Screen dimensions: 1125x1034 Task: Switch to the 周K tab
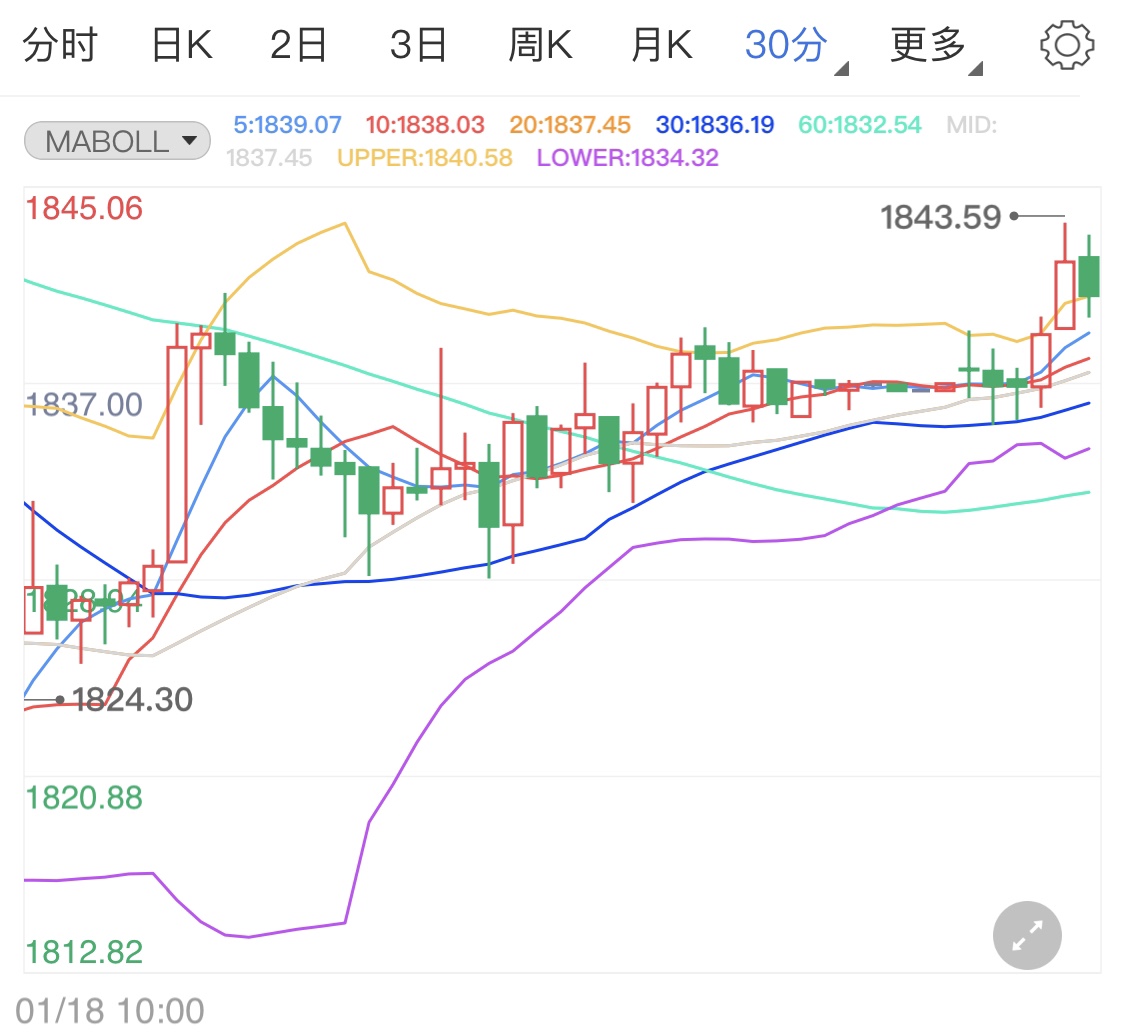539,43
